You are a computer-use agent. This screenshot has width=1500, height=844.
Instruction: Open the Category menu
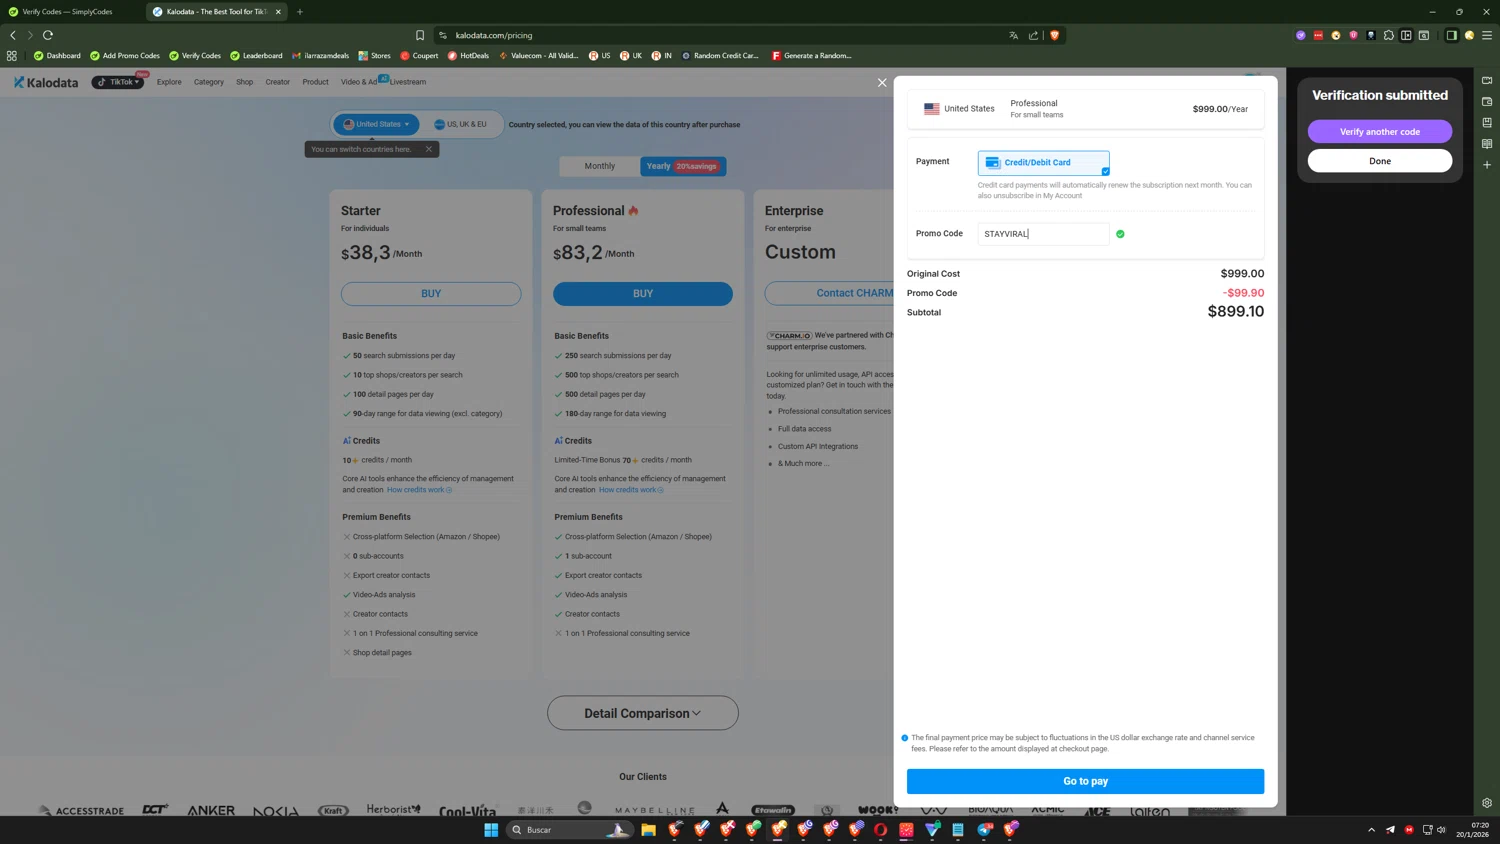(209, 82)
